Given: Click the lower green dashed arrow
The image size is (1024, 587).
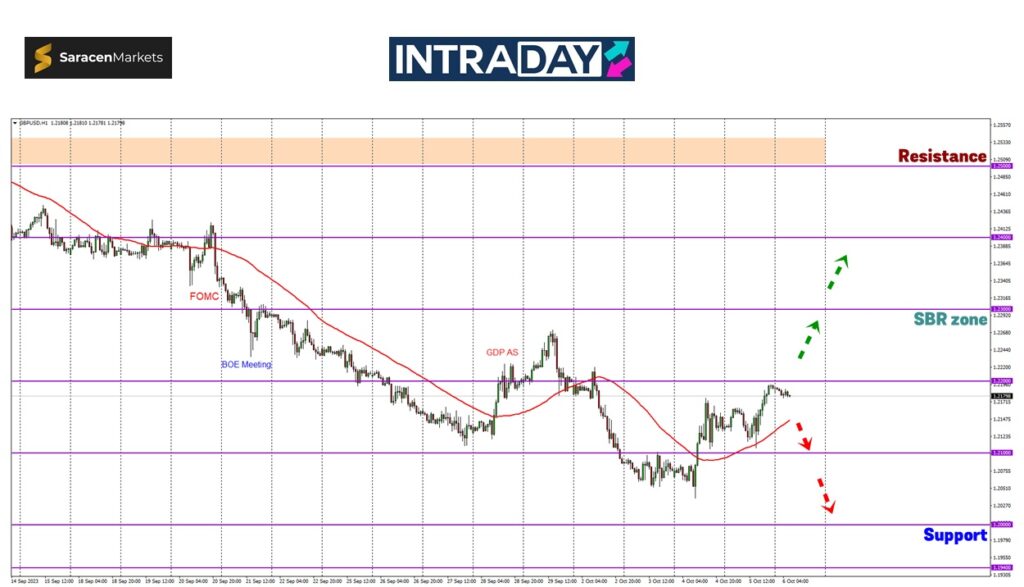Looking at the screenshot, I should point(808,340).
